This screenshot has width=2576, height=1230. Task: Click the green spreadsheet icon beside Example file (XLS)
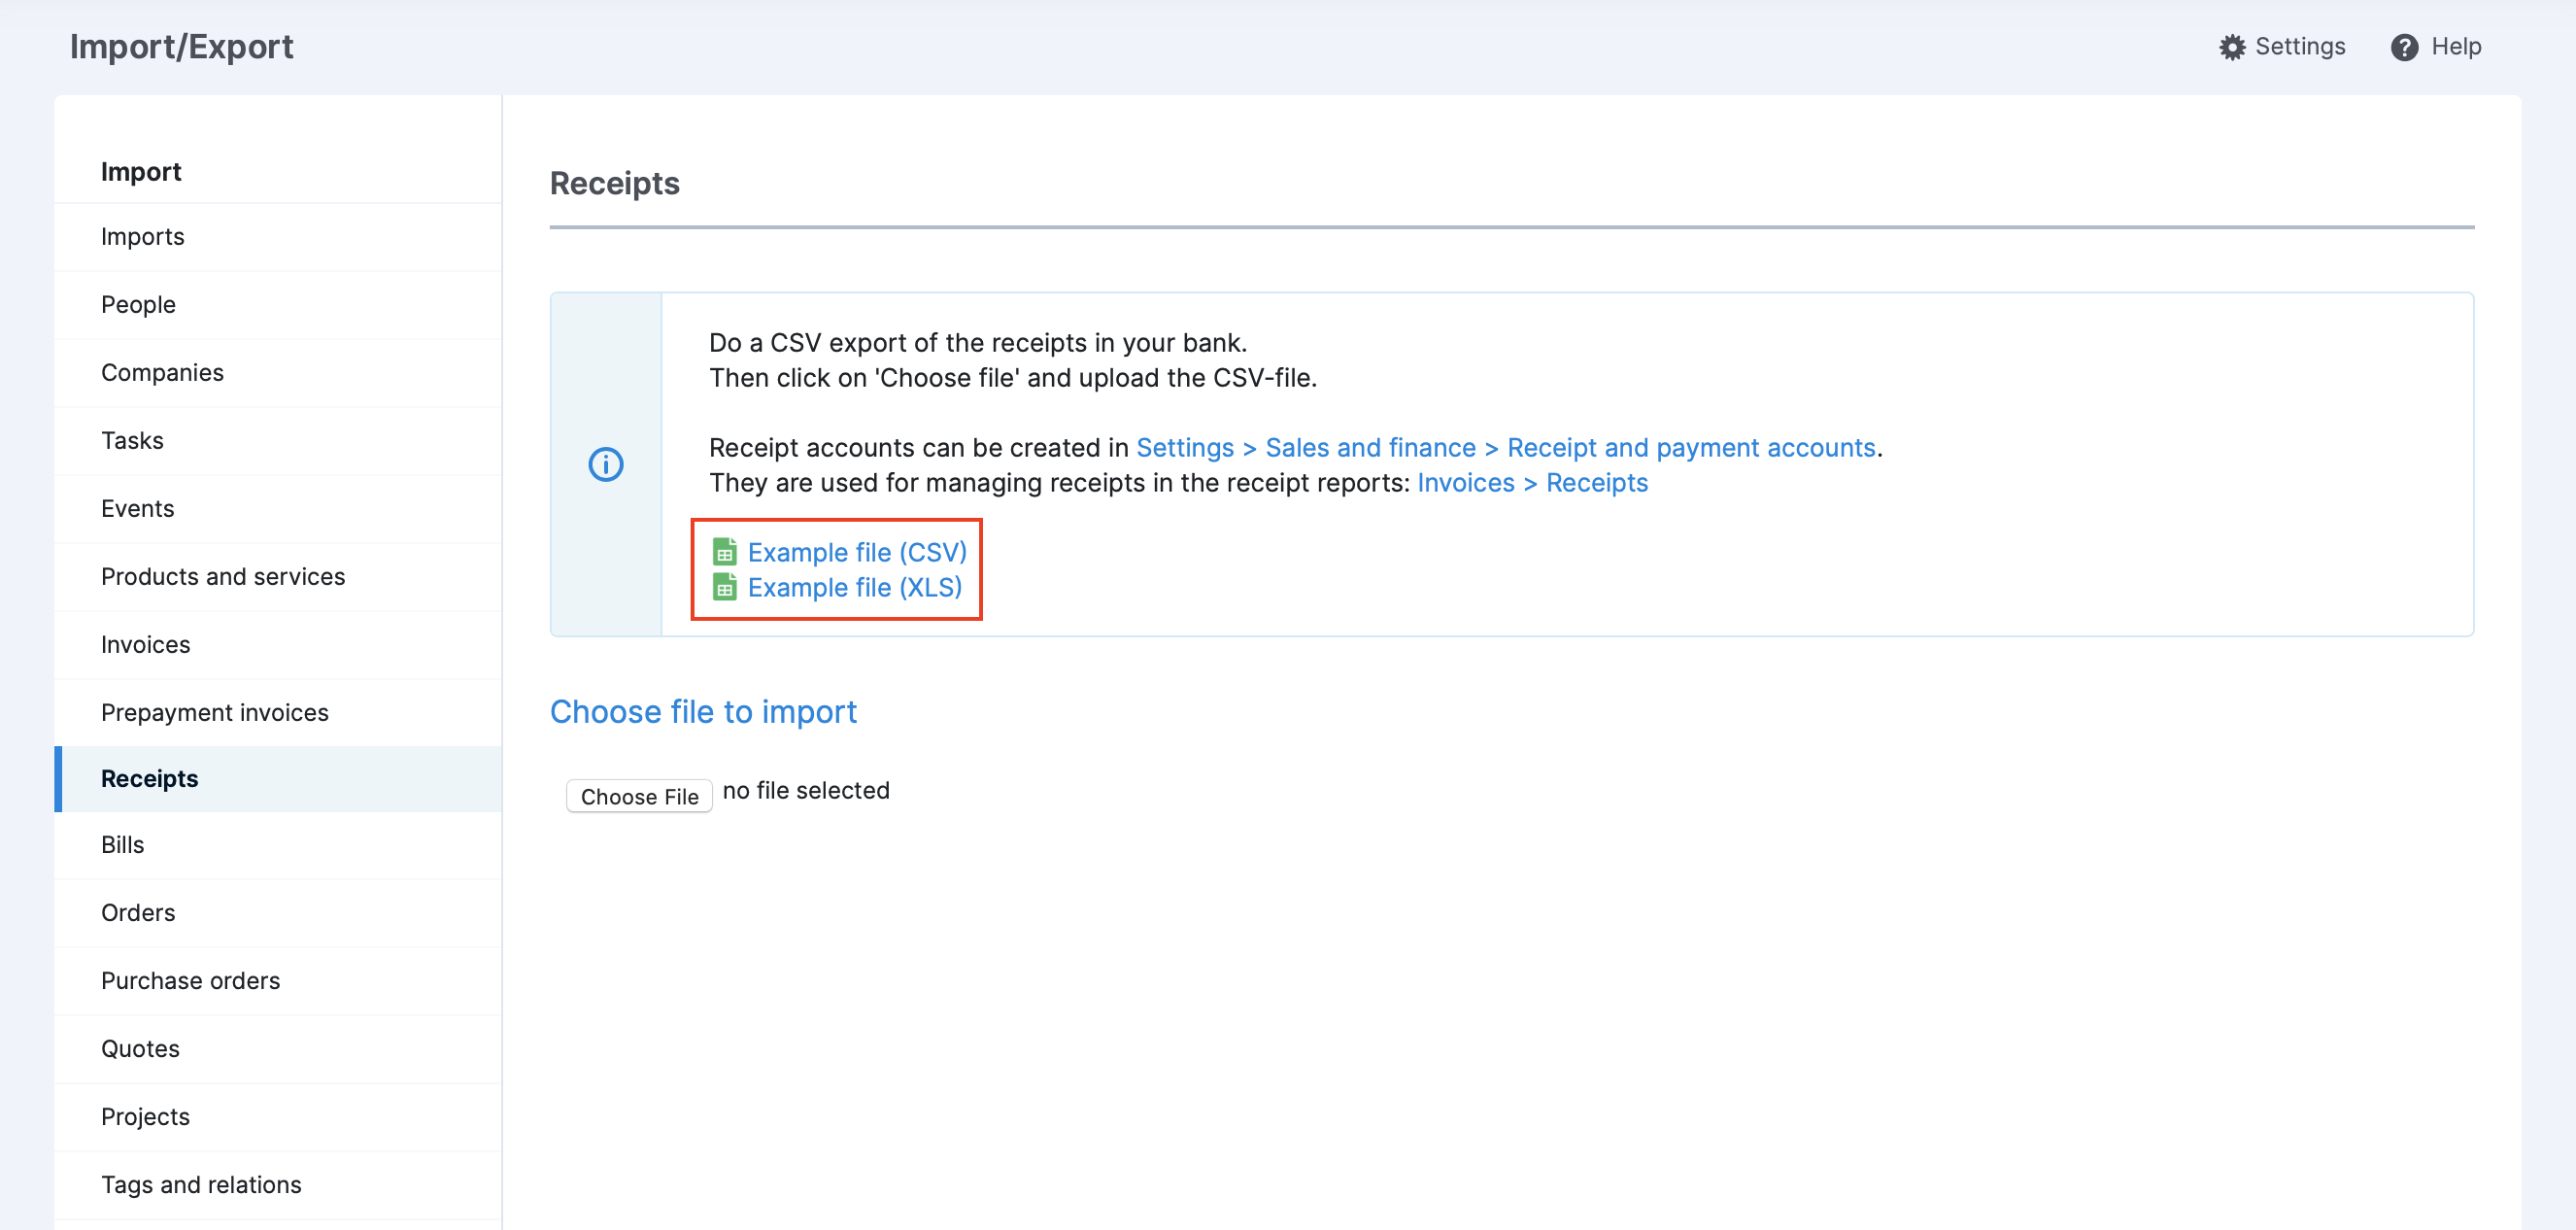(724, 588)
